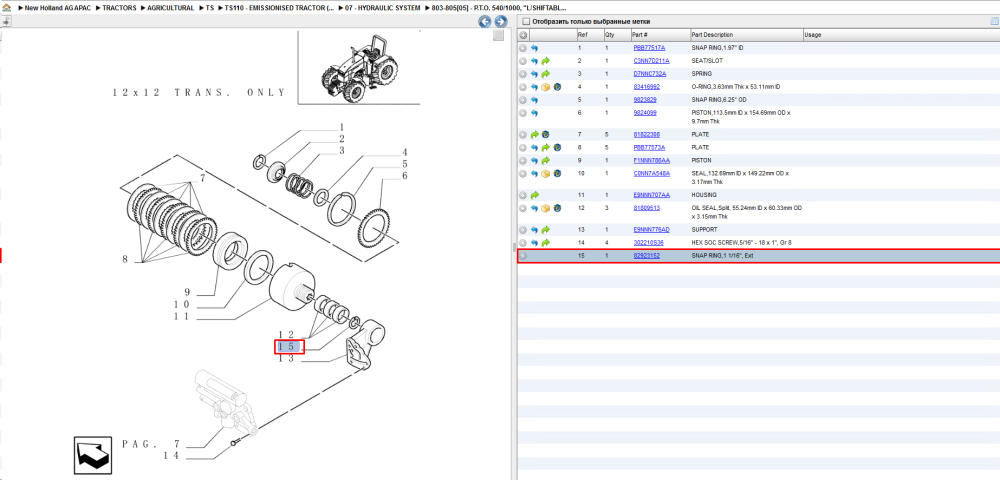
Task: Click the globe icon on O-RING row
Action: [557, 87]
